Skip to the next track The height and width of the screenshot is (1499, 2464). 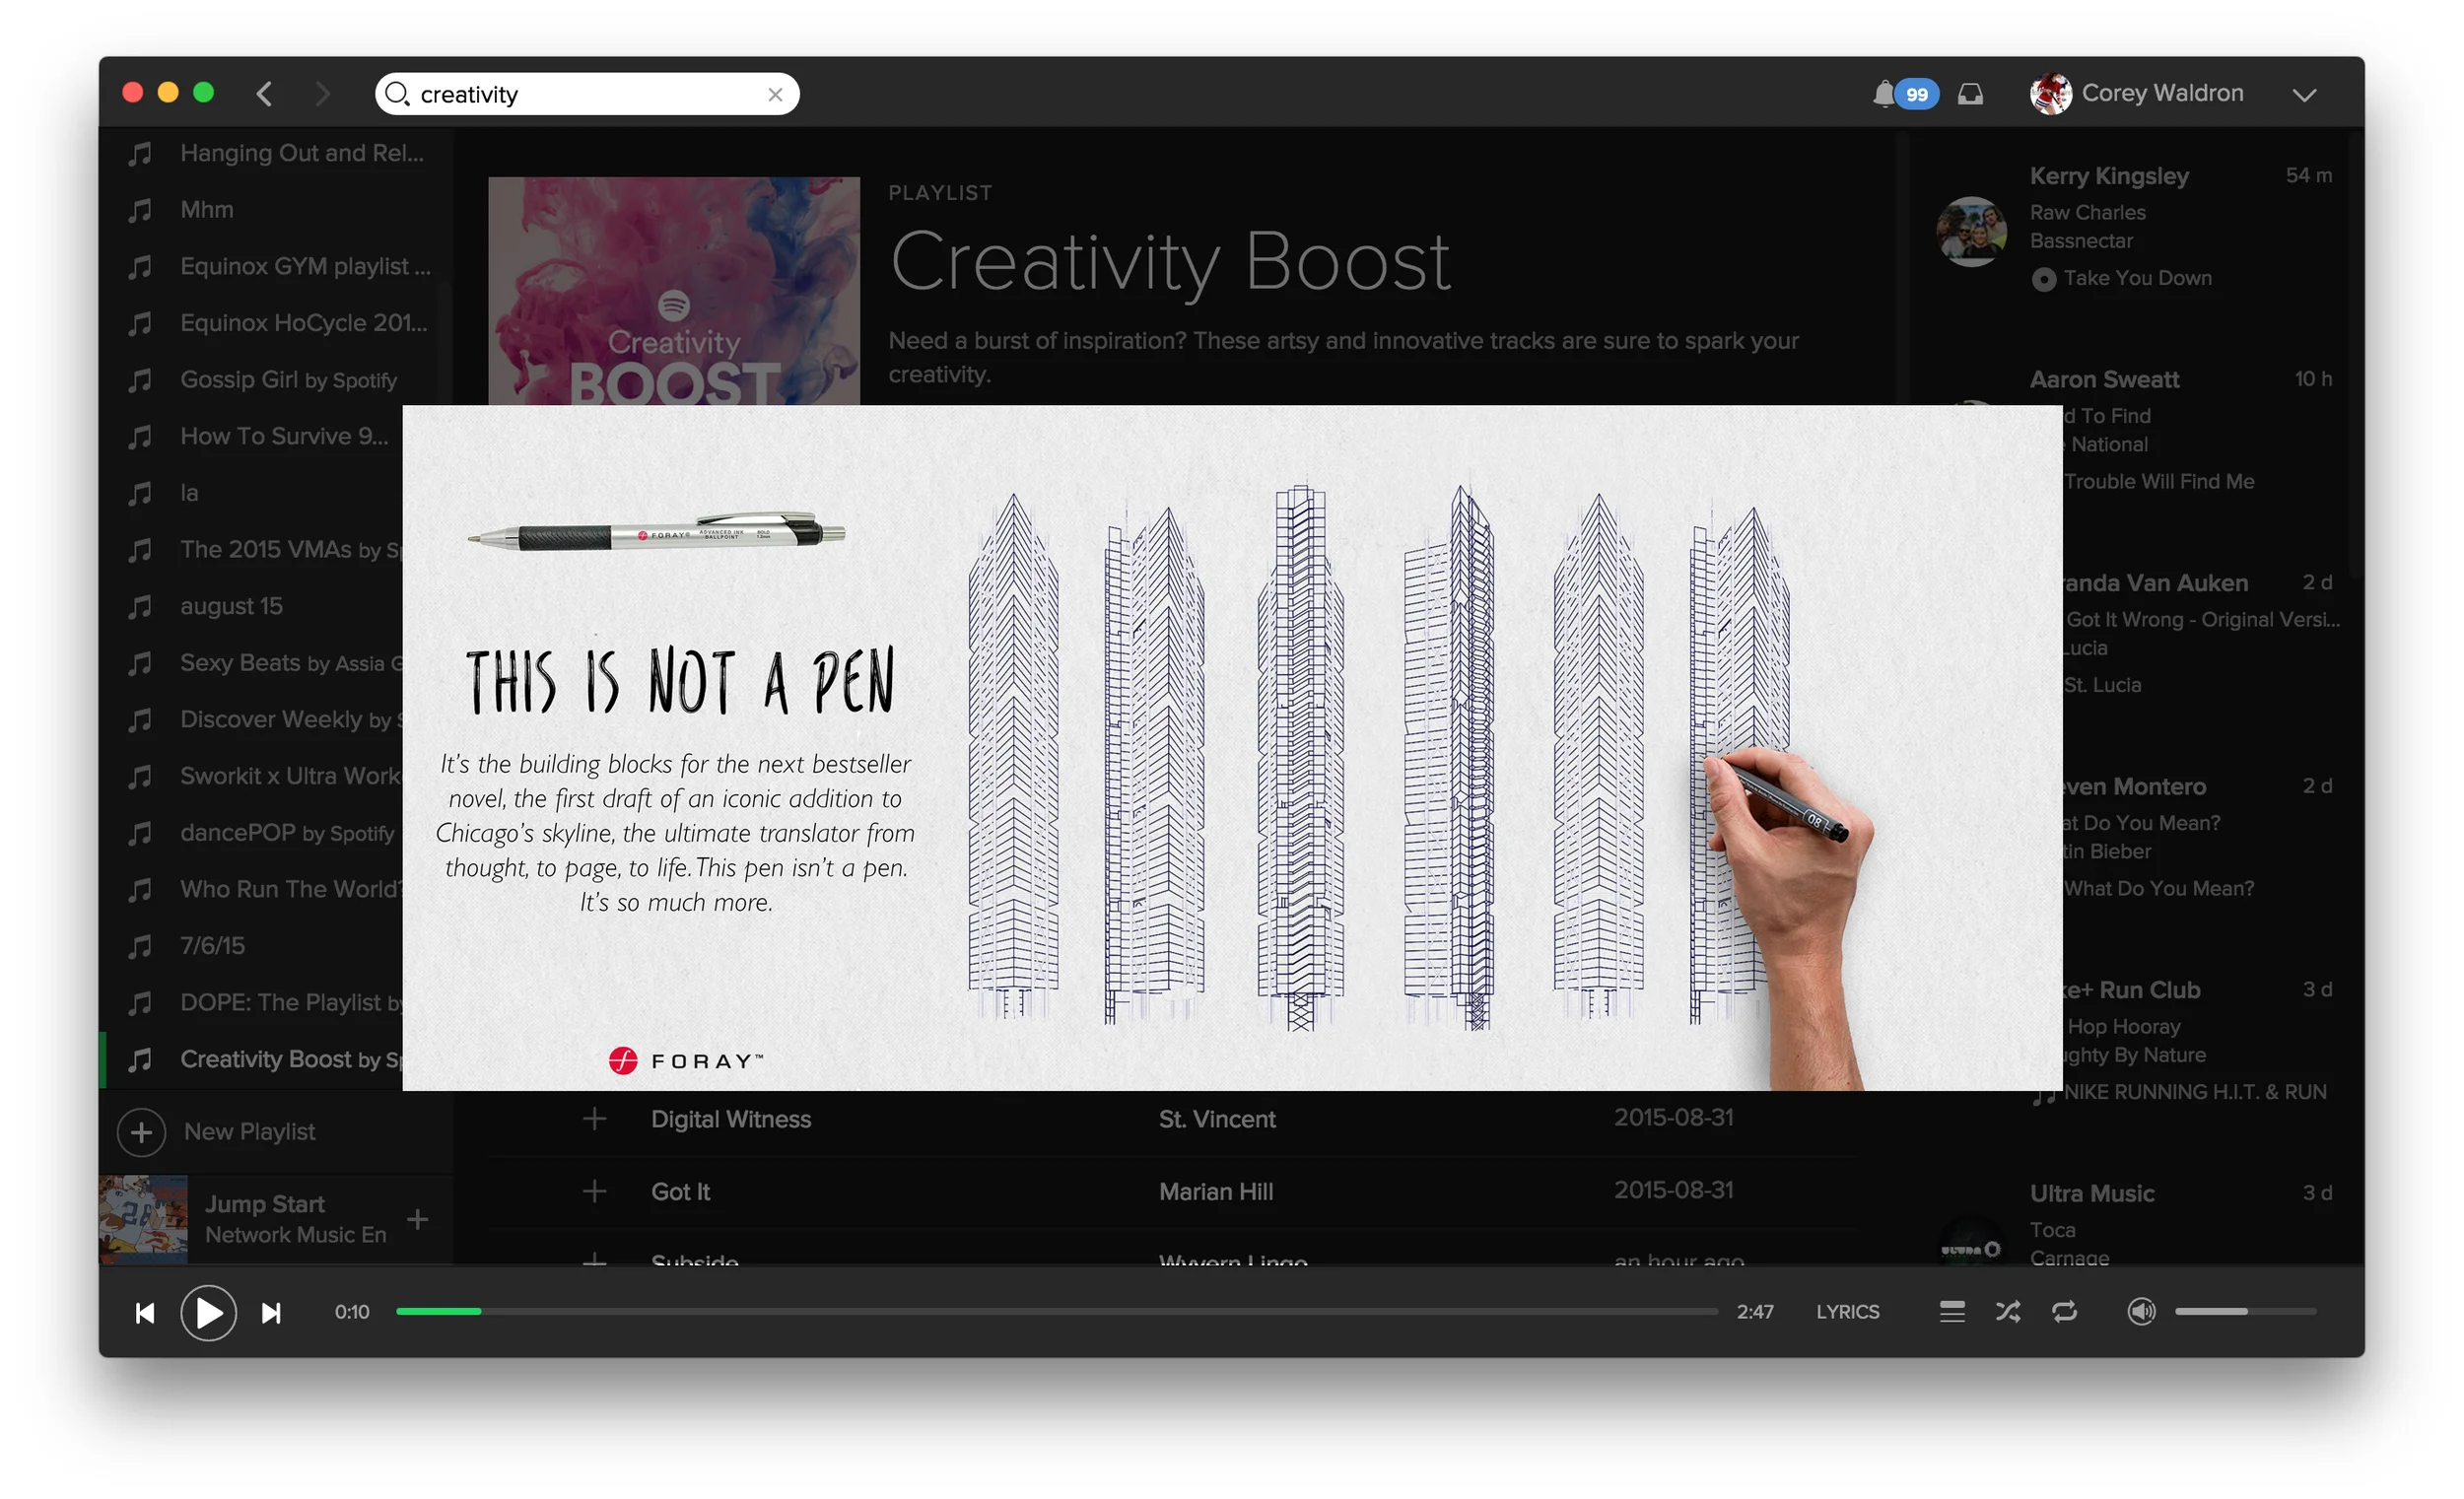pyautogui.click(x=271, y=1312)
